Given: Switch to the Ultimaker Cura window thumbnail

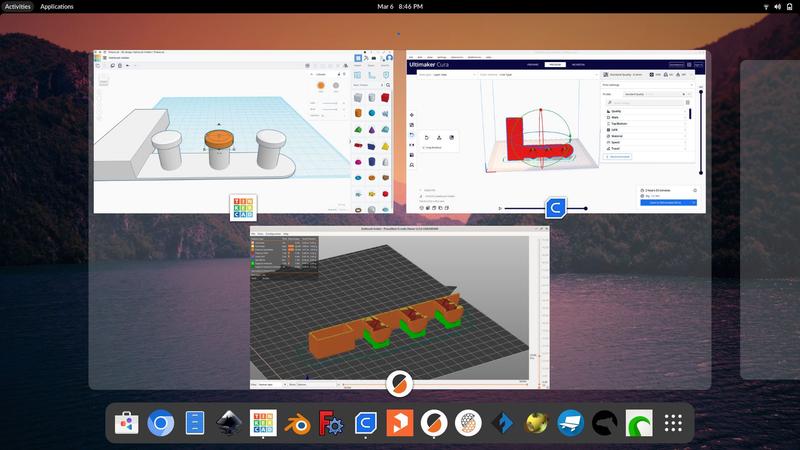Looking at the screenshot, I should click(x=556, y=132).
